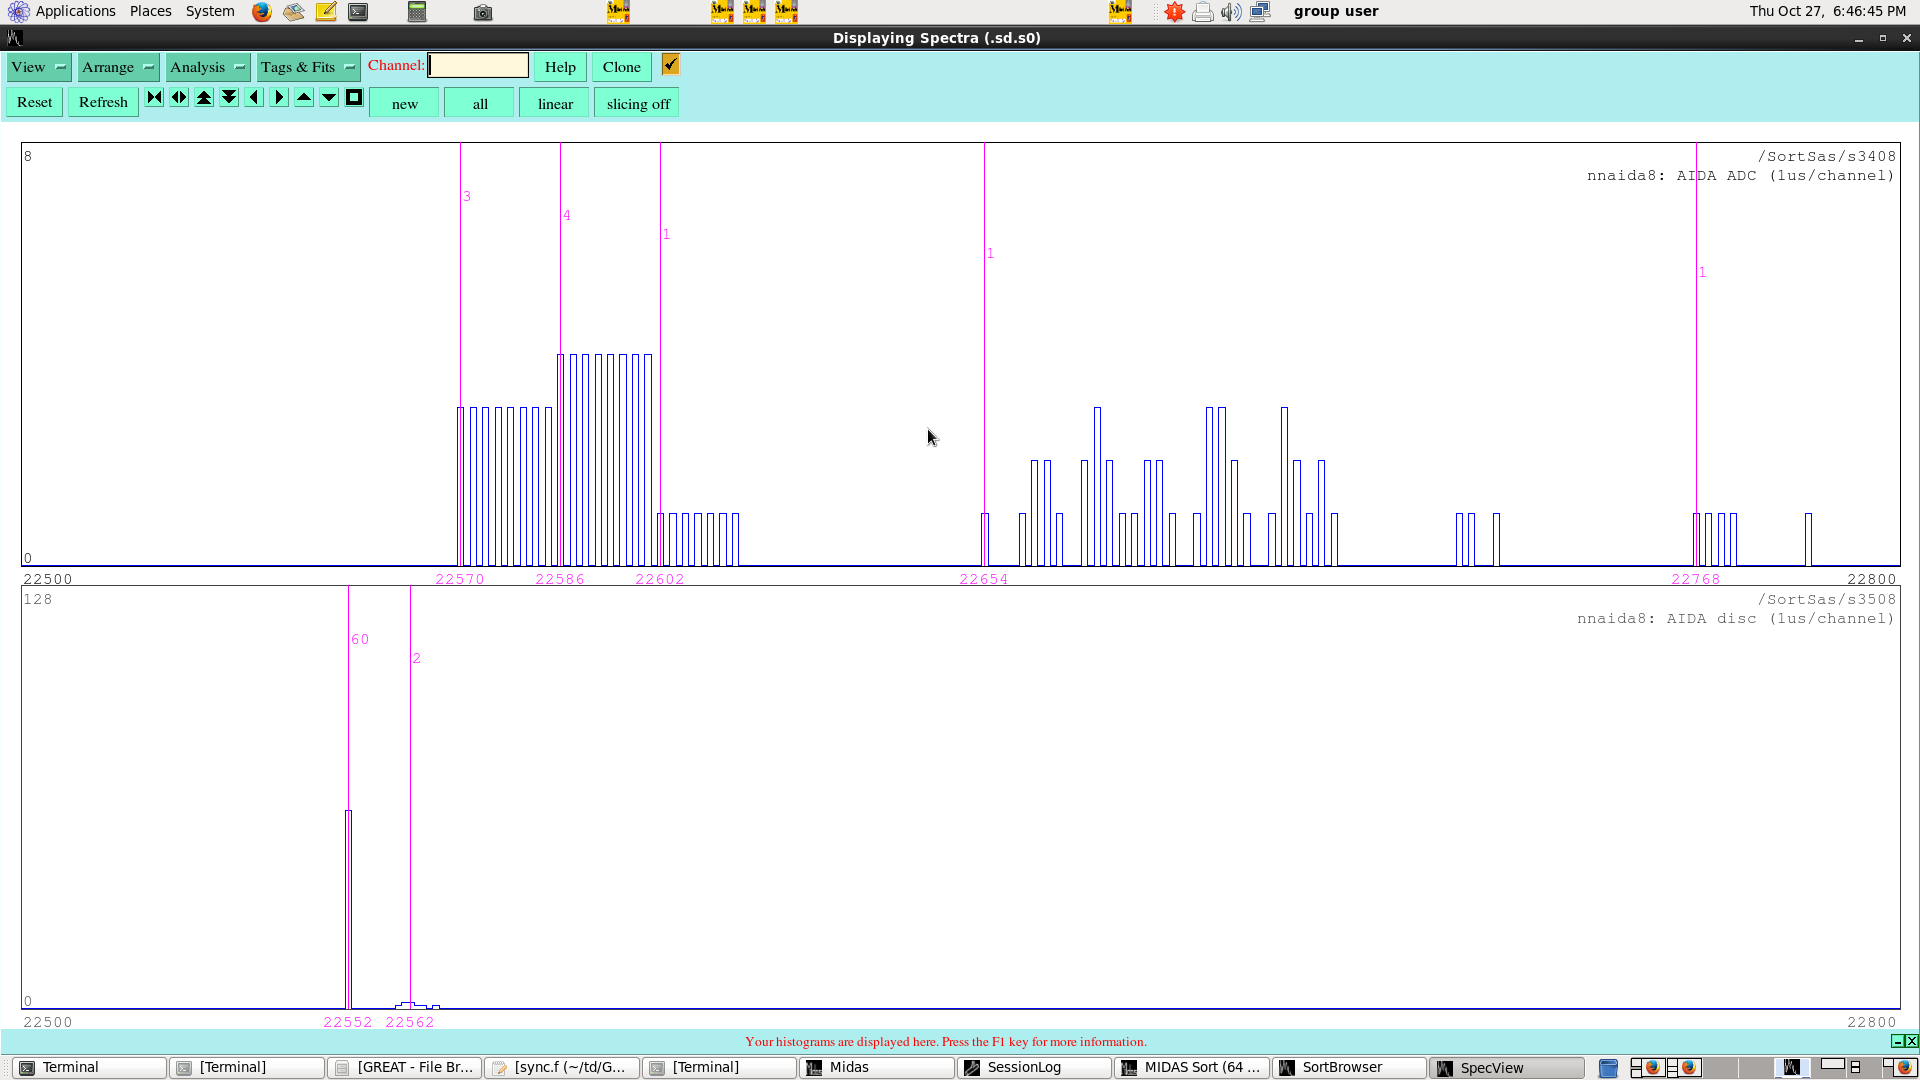Click the Clone button
This screenshot has width=1920, height=1080.
[621, 67]
